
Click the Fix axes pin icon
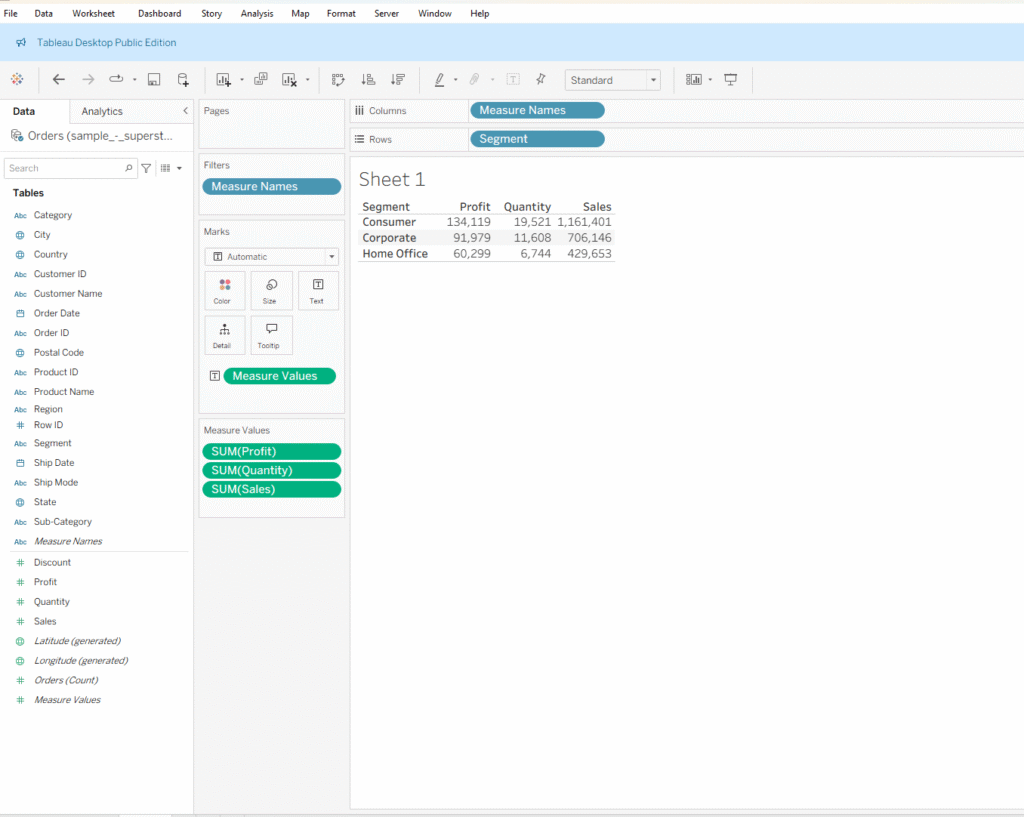point(541,80)
